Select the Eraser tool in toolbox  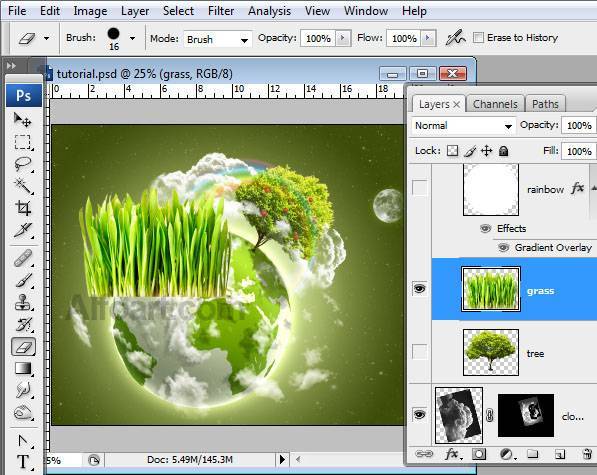coord(24,347)
